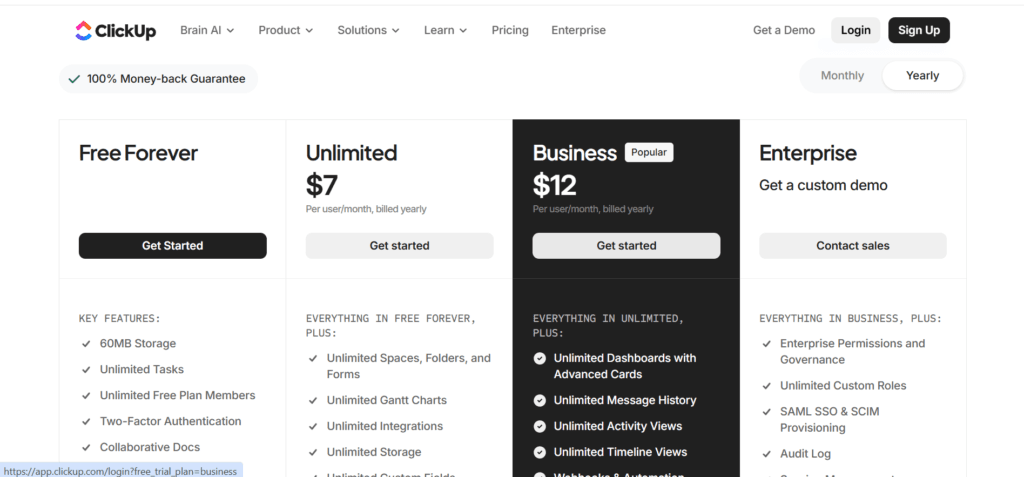Click checkmark beside Collaborative Docs
Screen dimensions: 1024x477
(86, 448)
